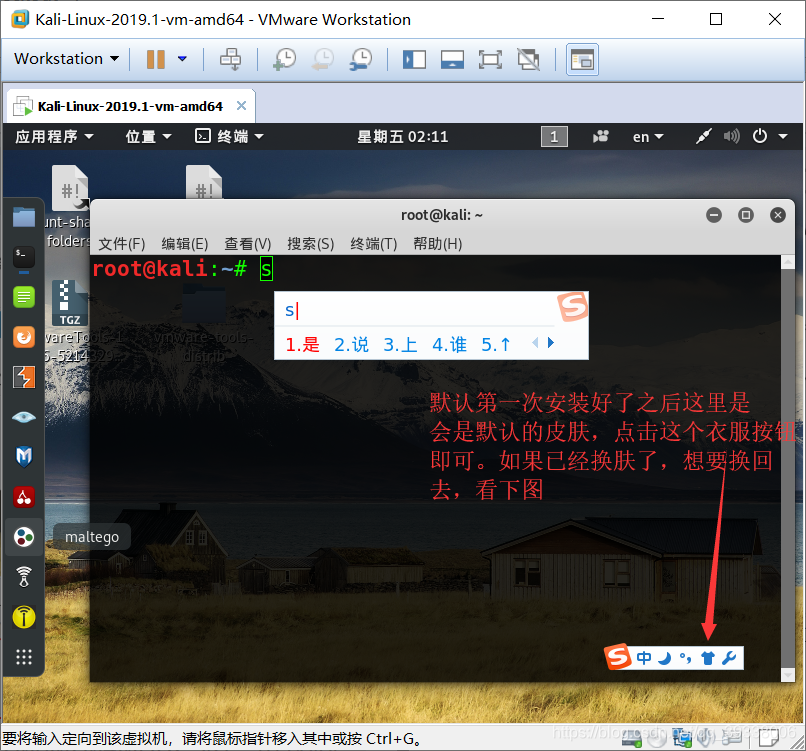The image size is (806, 751).
Task: Launch Metasploit from the dock
Action: point(24,456)
